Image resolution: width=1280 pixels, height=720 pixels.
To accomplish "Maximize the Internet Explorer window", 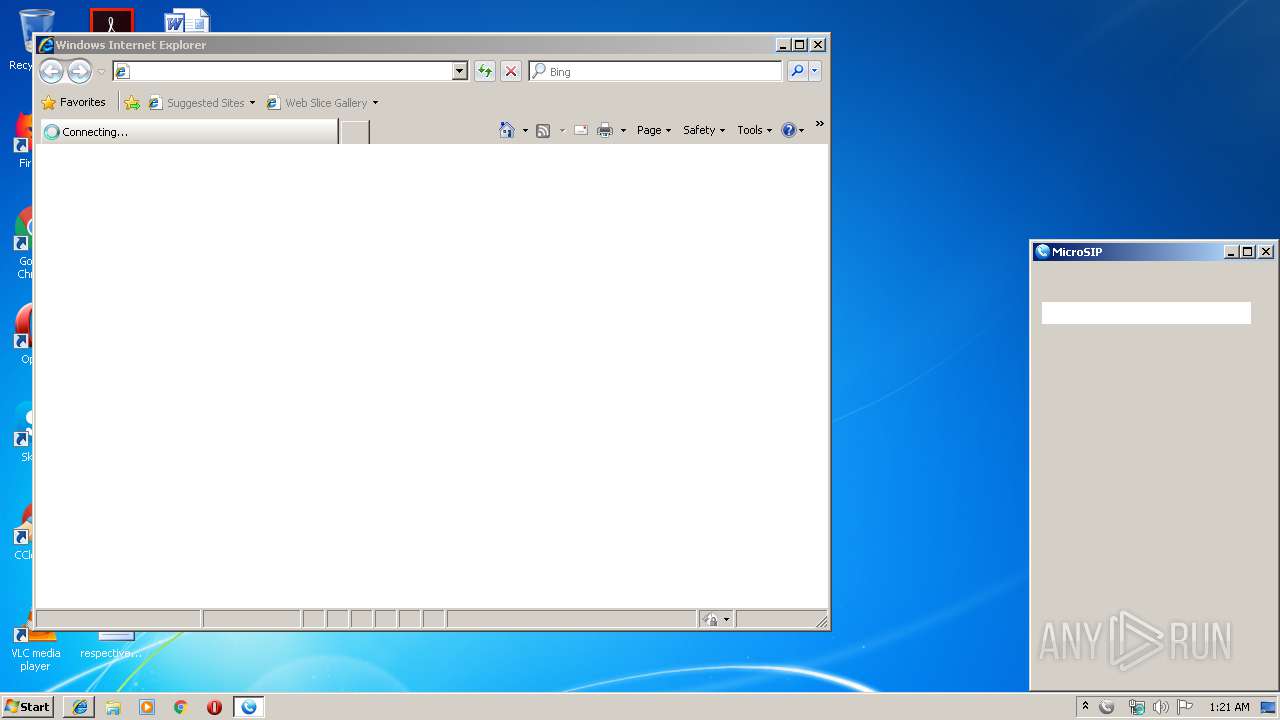I will (x=800, y=45).
